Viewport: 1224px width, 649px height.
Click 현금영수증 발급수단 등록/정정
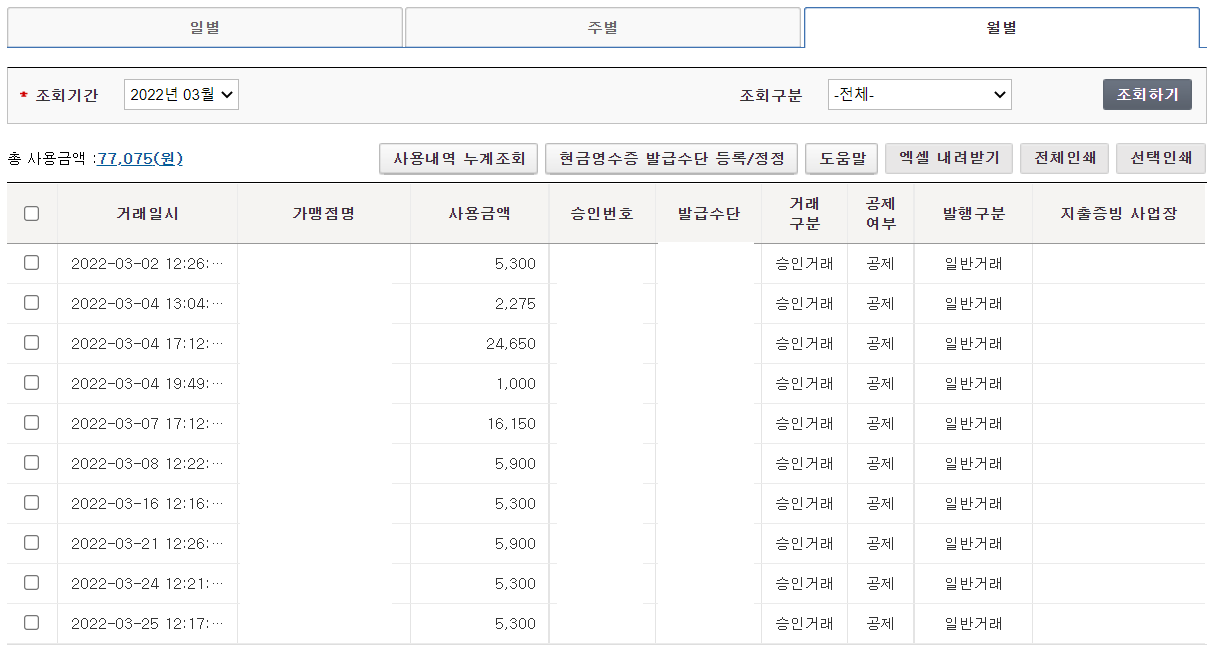[671, 158]
